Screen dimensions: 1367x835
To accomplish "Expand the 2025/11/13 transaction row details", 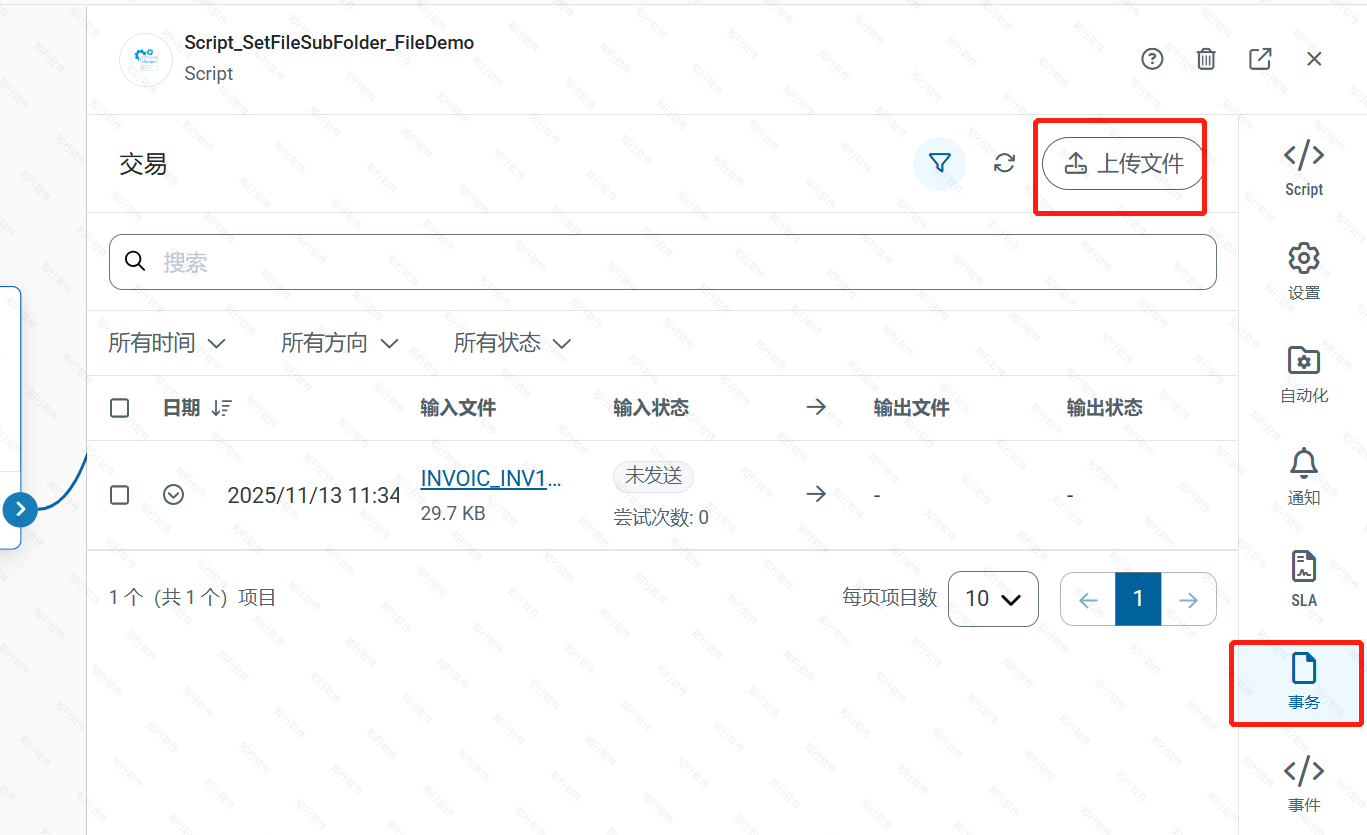I will (174, 495).
